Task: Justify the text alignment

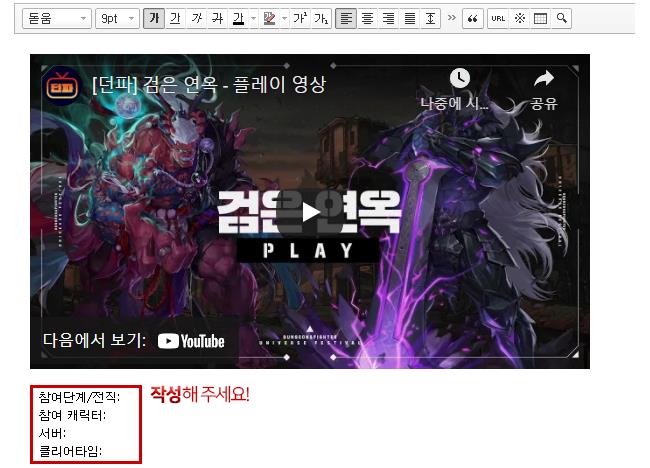Action: coord(410,19)
